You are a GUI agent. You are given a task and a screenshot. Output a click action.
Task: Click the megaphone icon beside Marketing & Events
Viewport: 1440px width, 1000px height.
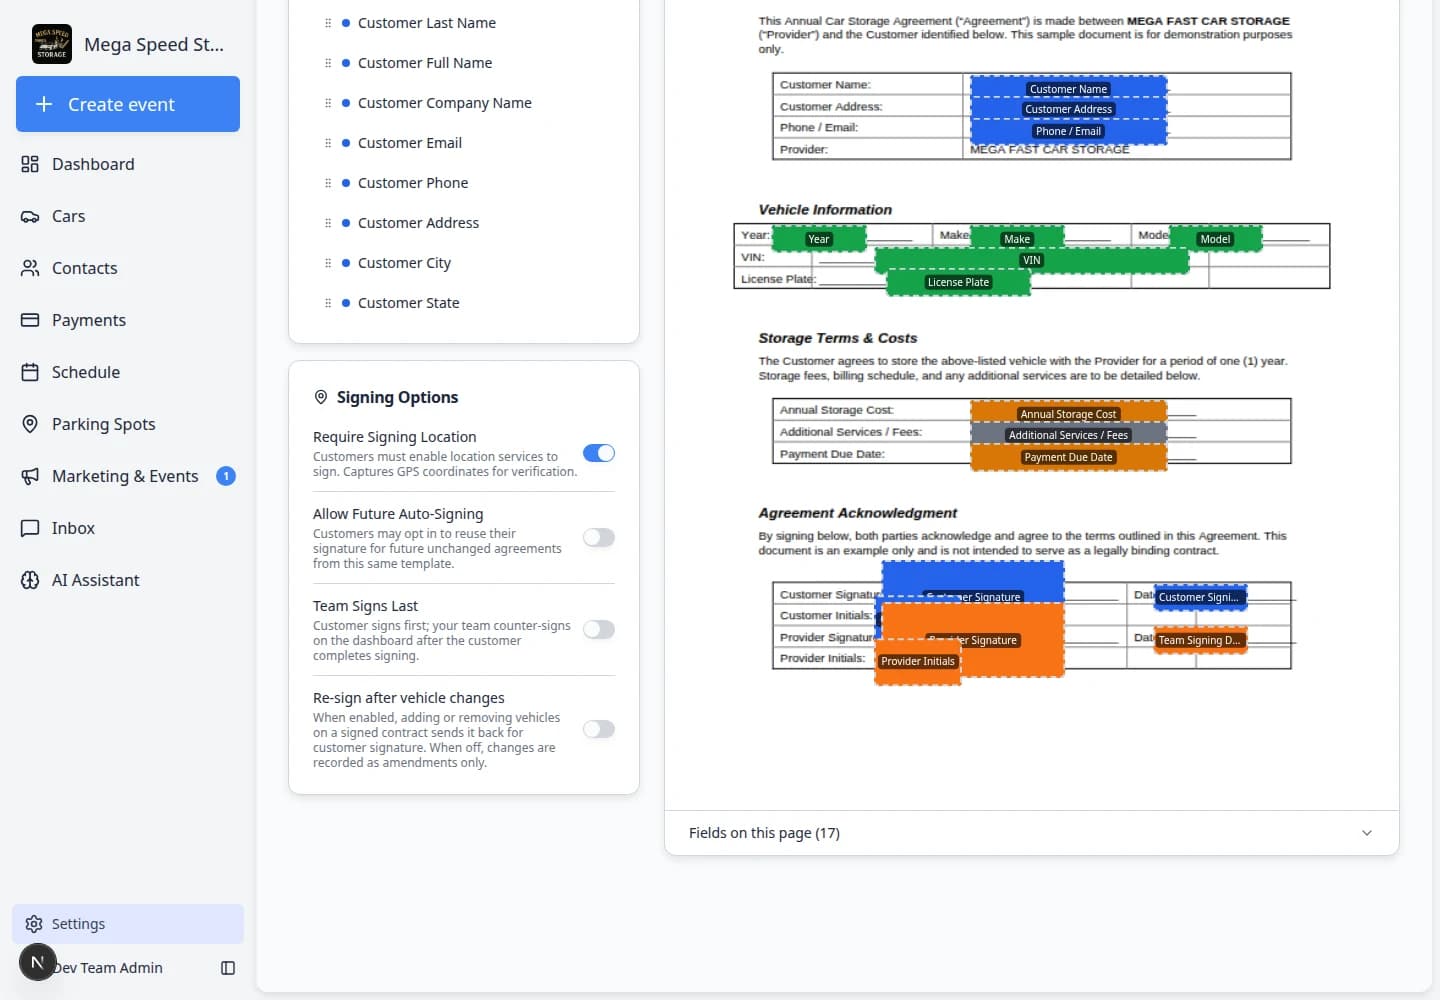(x=30, y=476)
